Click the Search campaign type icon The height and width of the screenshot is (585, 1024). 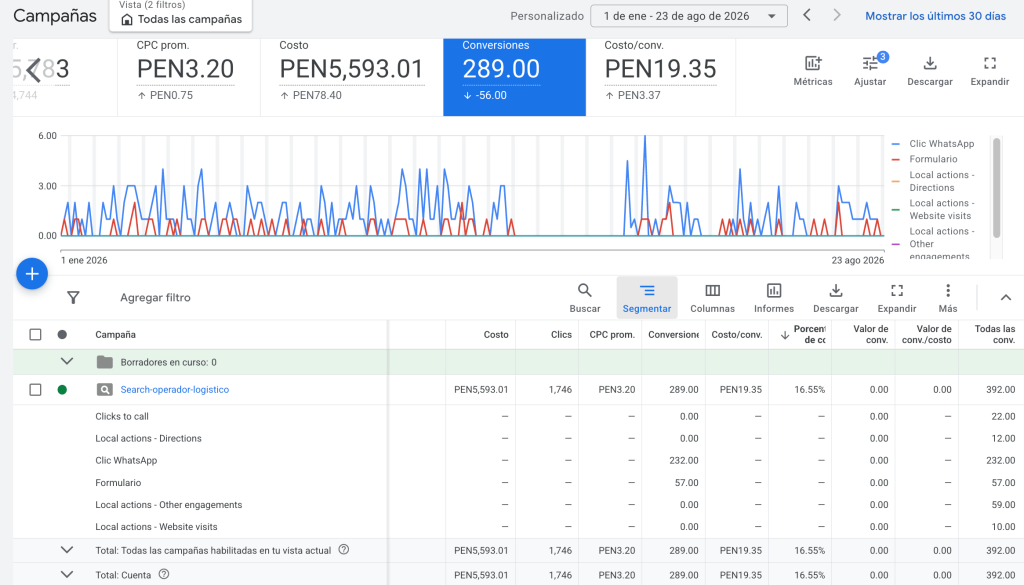104,390
